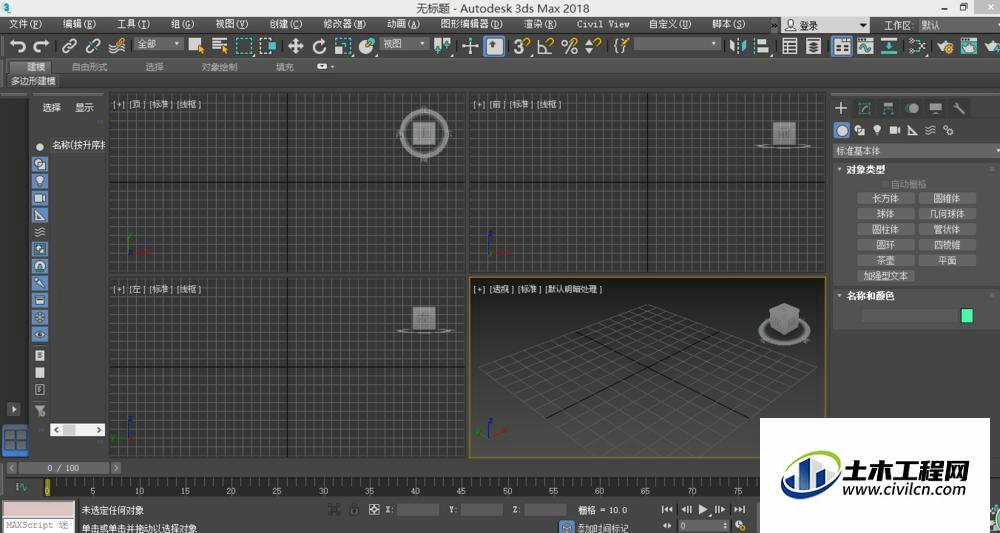1000x533 pixels.
Task: Open the '标准基本体' category dropdown
Action: pyautogui.click(x=916, y=151)
